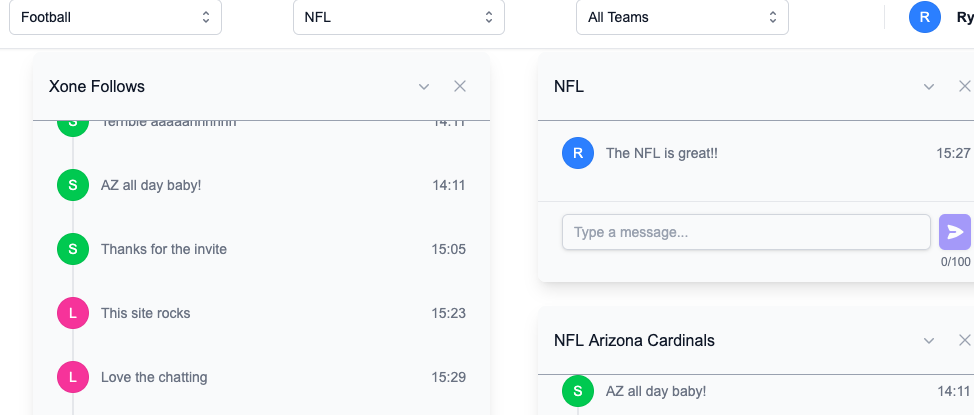Screen dimensions: 974x415
Task: Click the R avatar beside 'The NFL is great!!'
Action: [578, 153]
